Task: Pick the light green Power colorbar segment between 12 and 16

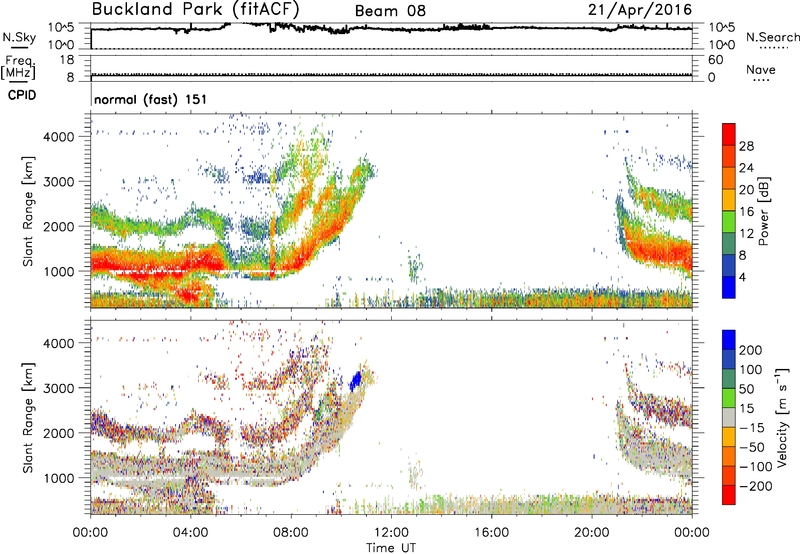Action: (729, 222)
